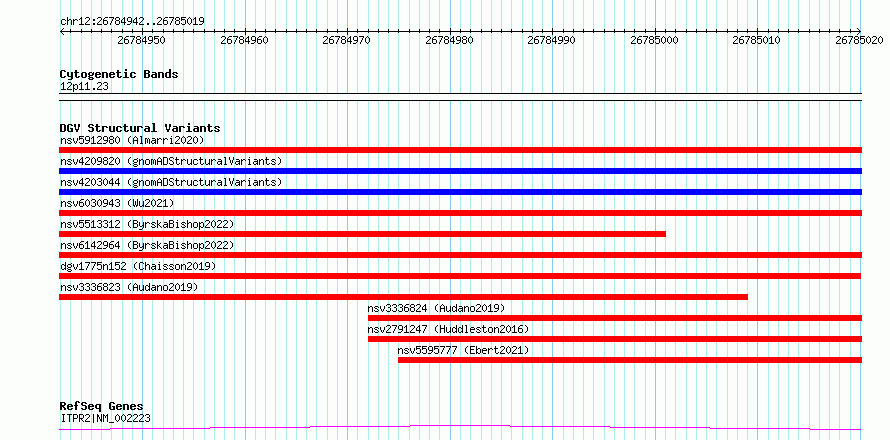Open the nsv6030943 (Wu2021) variant label

pos(117,203)
